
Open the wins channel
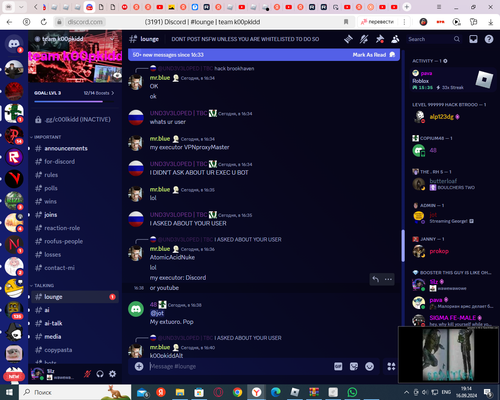(75, 202)
